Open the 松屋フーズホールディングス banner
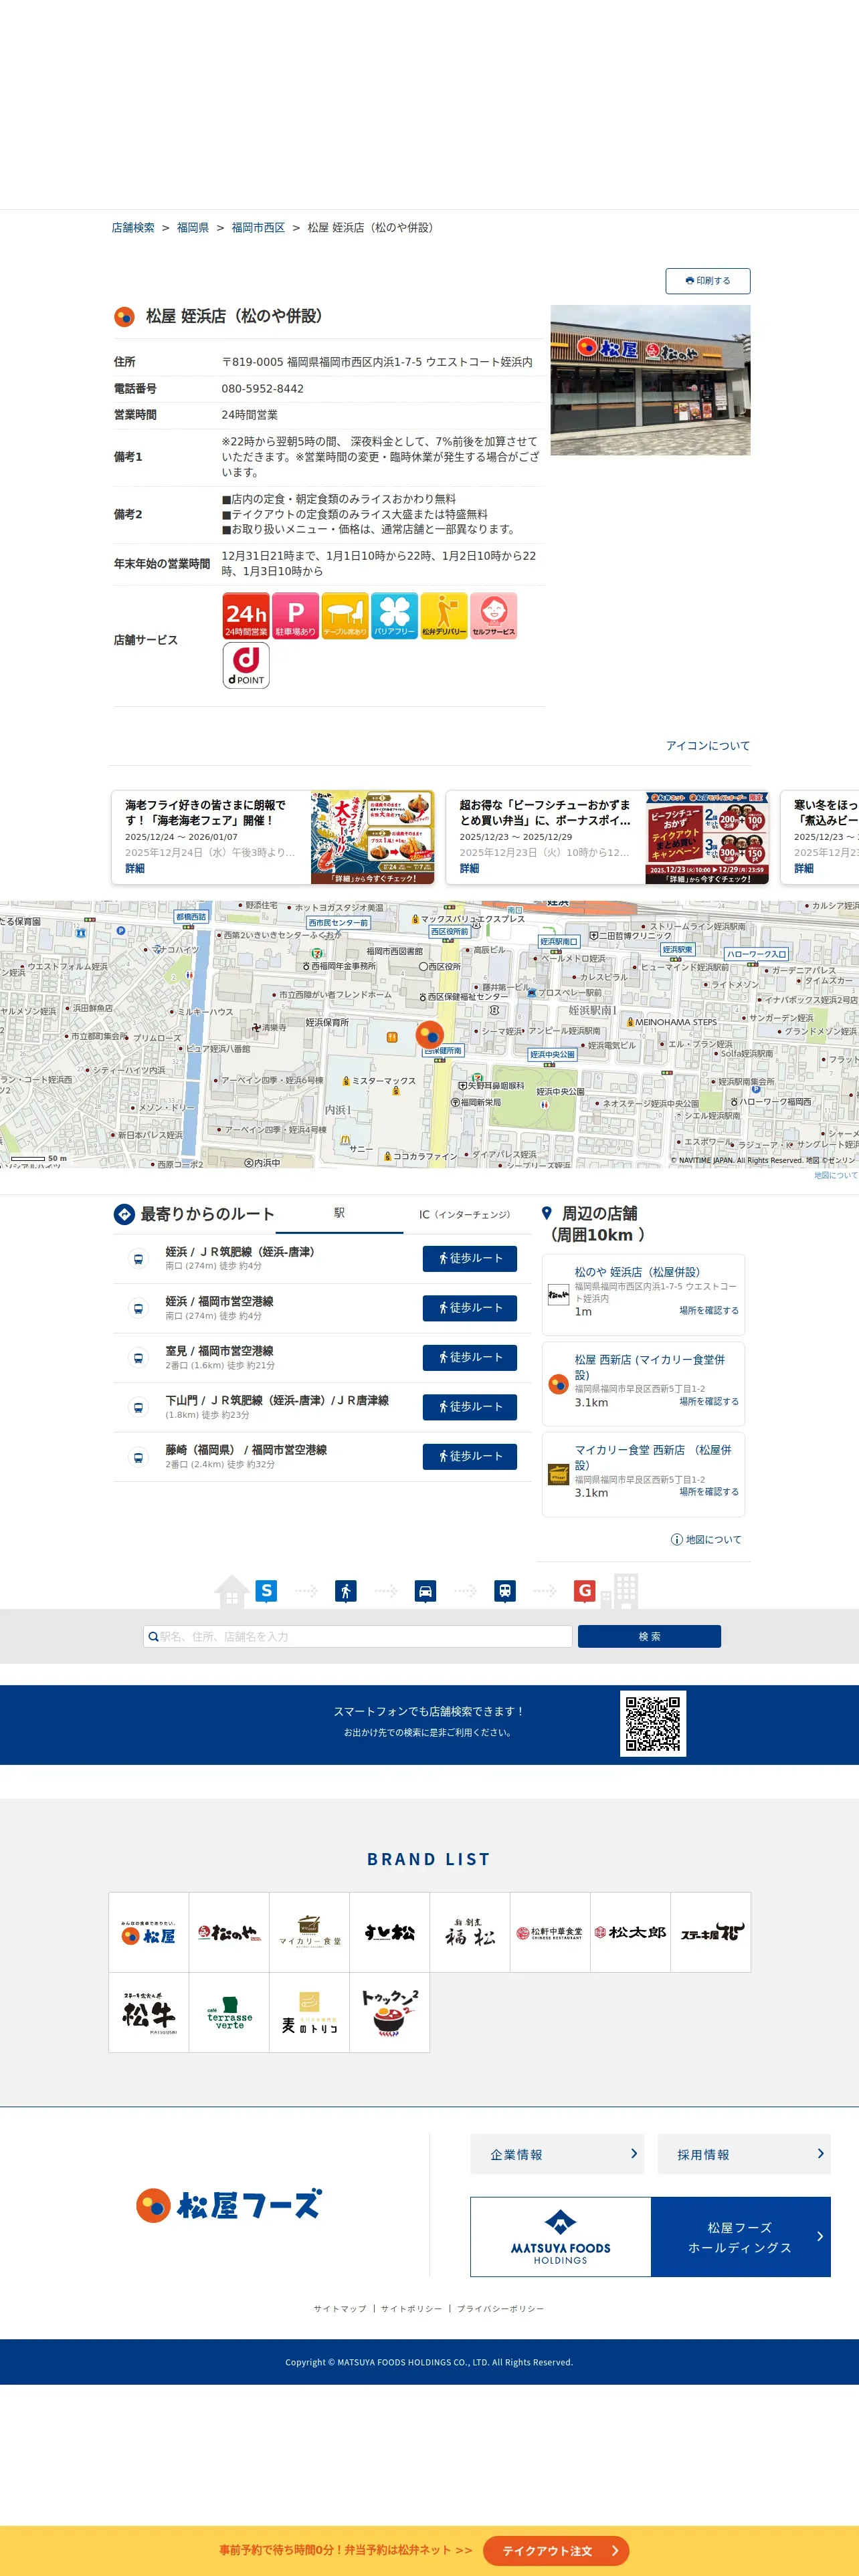This screenshot has height=2576, width=859. (650, 2237)
